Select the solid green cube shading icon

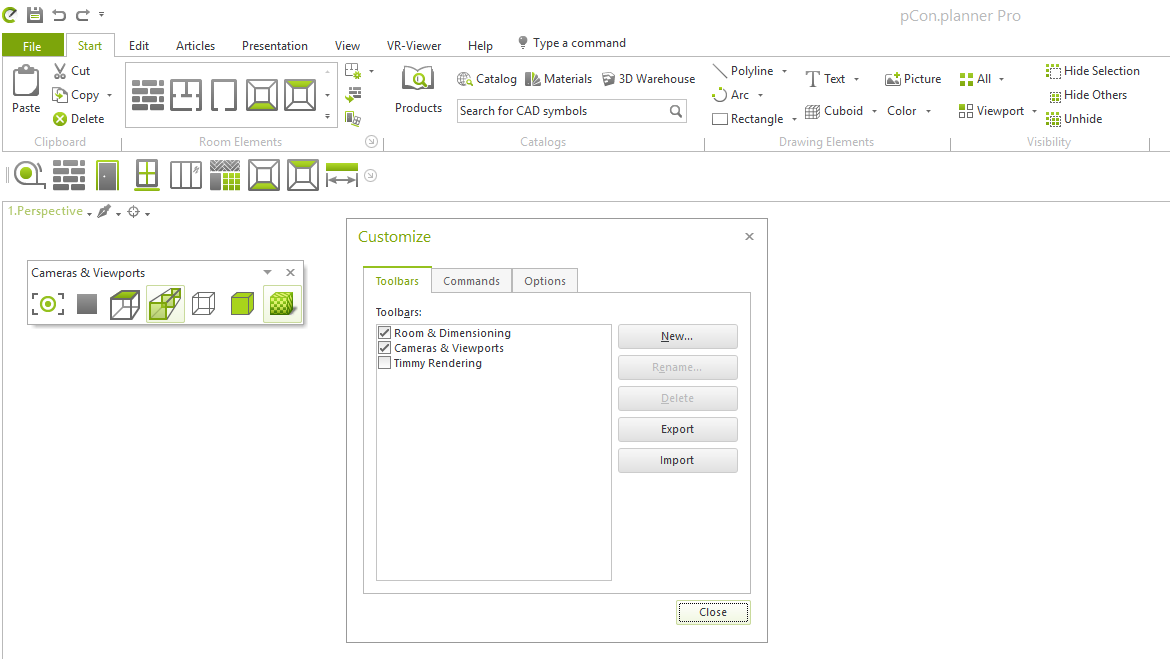[242, 304]
